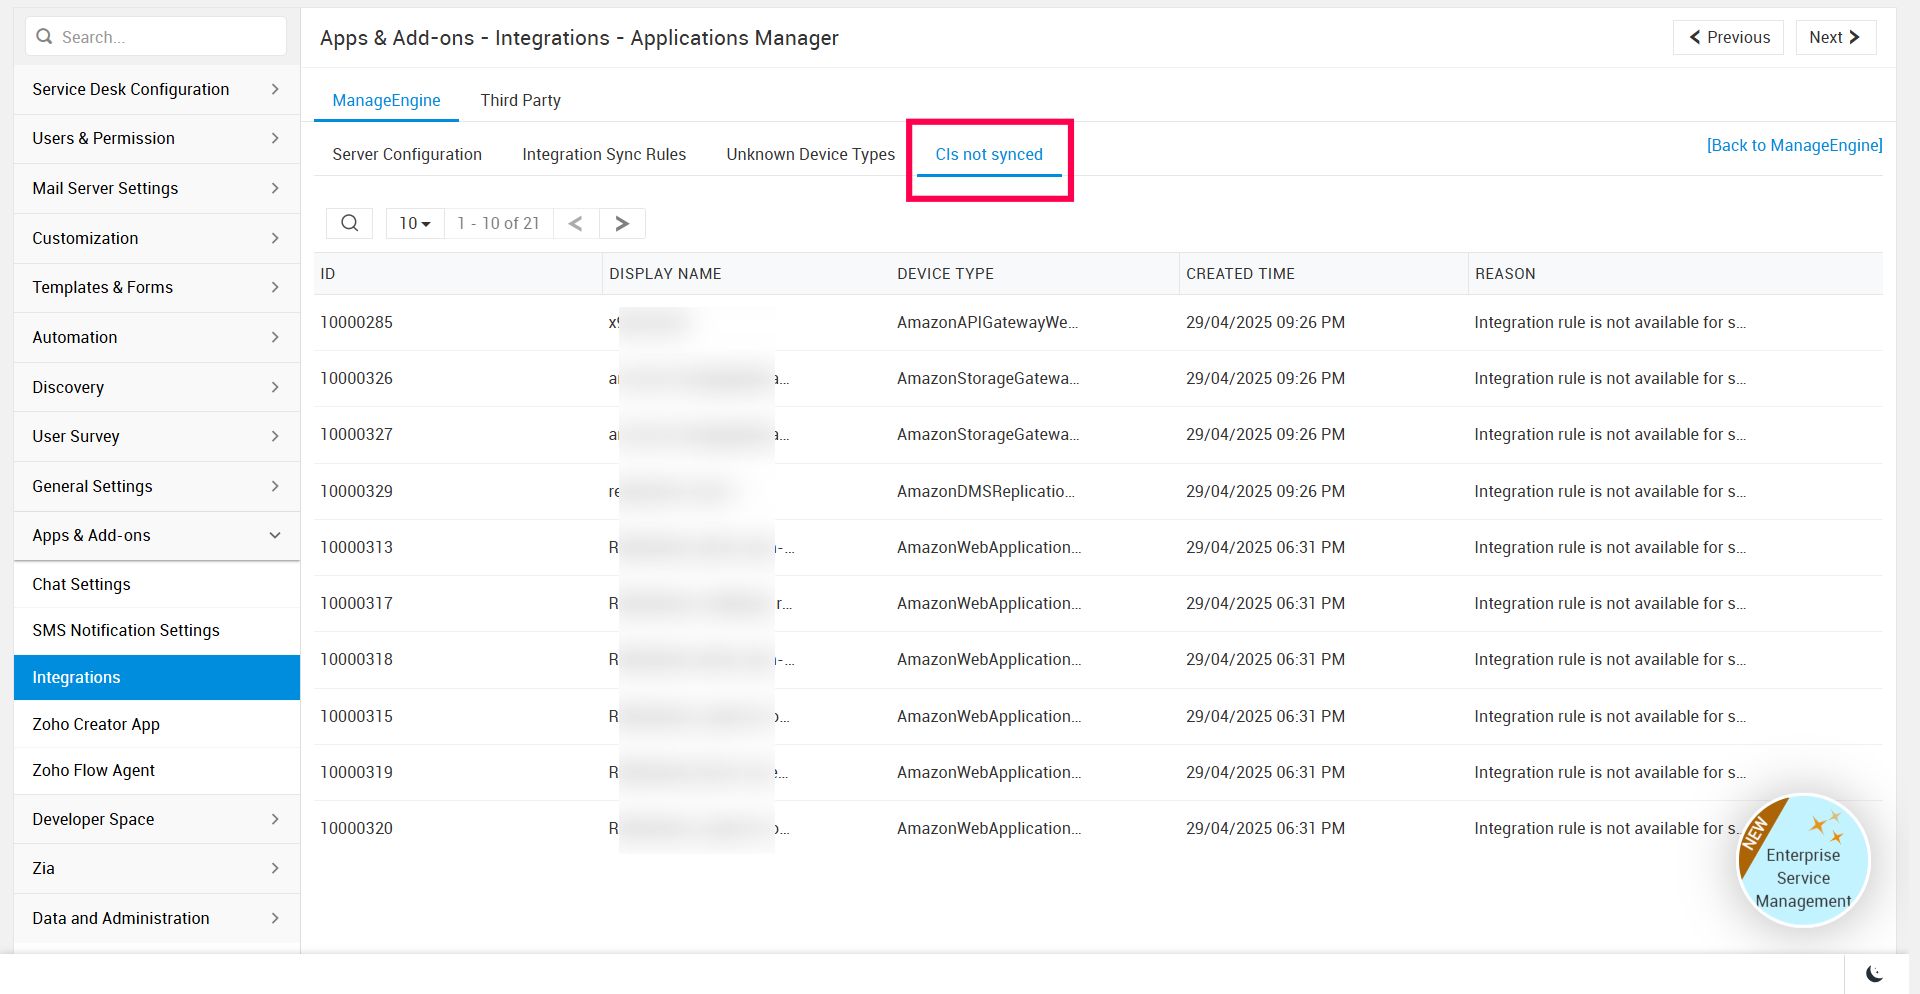
Task: Open the Integration Sync Rules tab
Action: [604, 154]
